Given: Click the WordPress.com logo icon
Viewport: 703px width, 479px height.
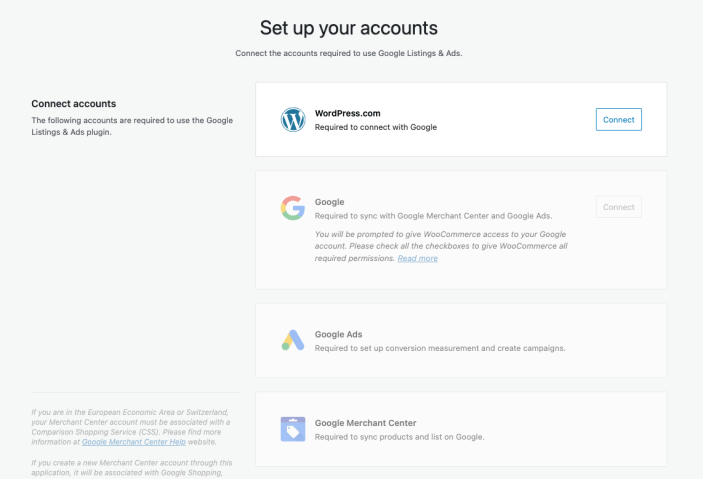Looking at the screenshot, I should point(293,120).
